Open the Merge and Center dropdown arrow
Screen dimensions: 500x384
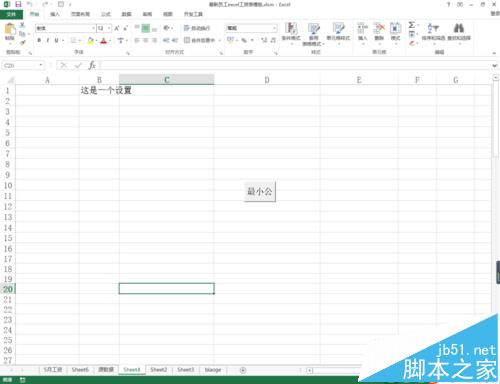coord(220,40)
